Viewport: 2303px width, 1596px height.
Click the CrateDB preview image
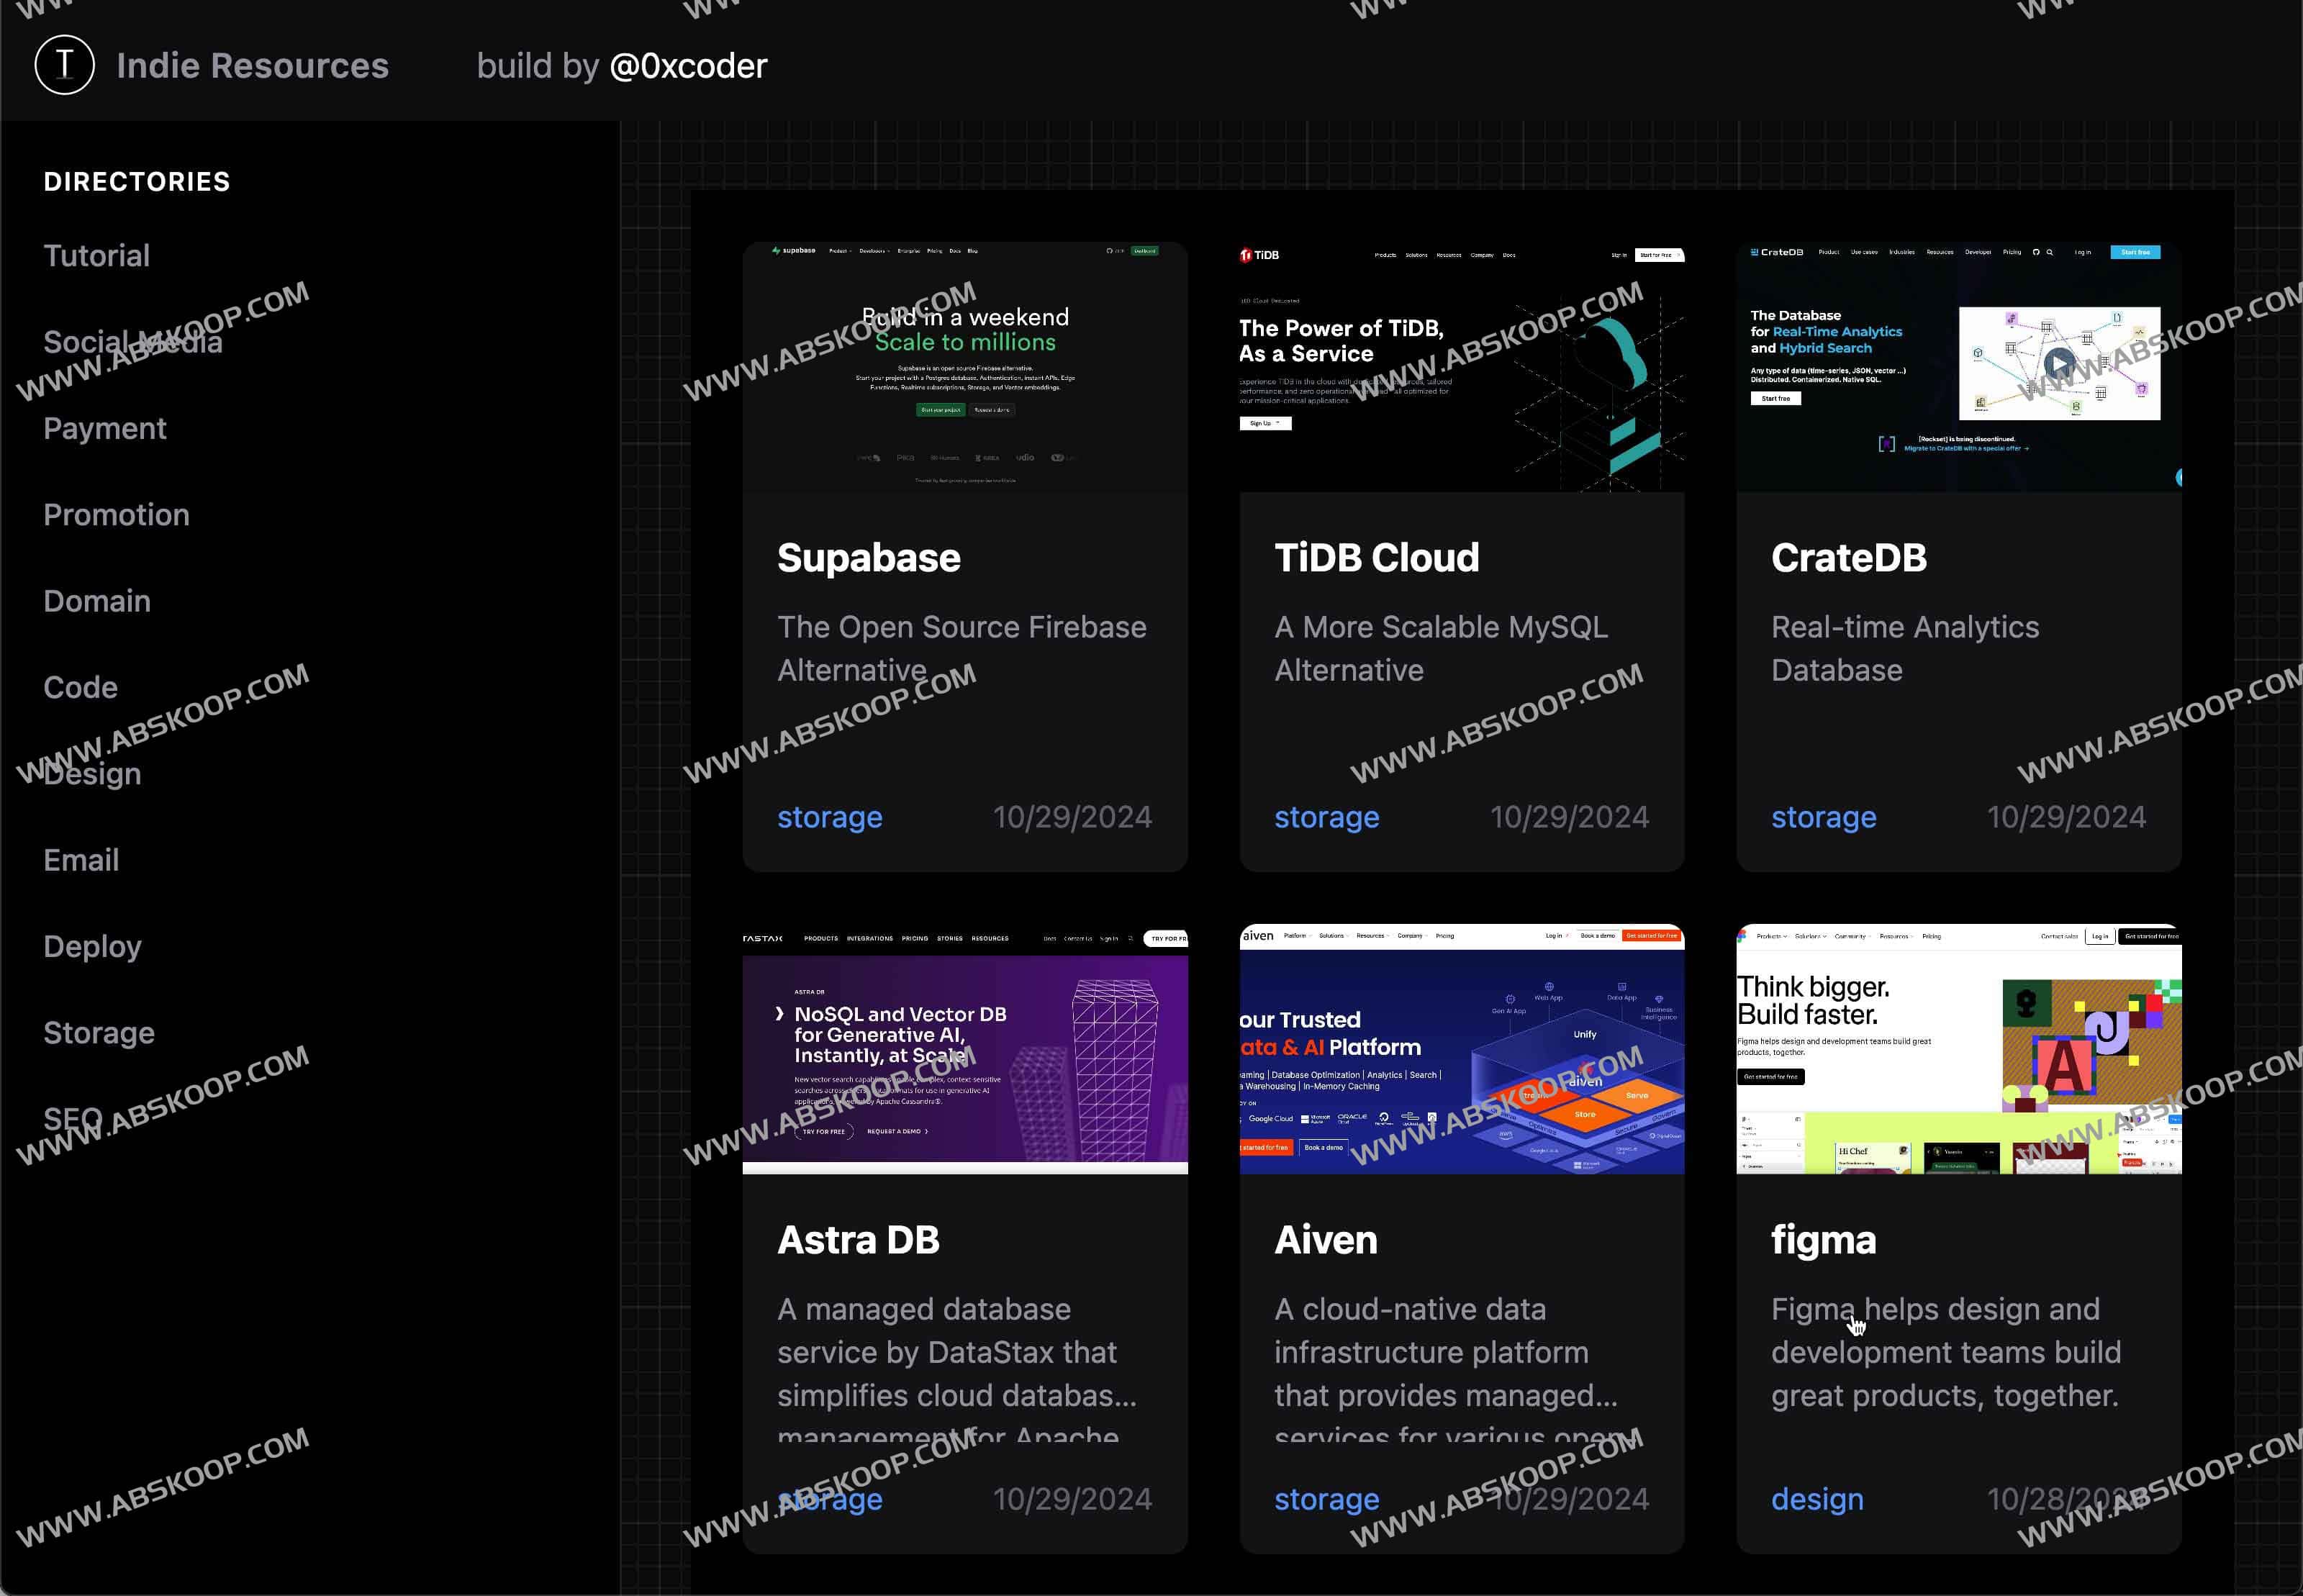pos(1958,367)
